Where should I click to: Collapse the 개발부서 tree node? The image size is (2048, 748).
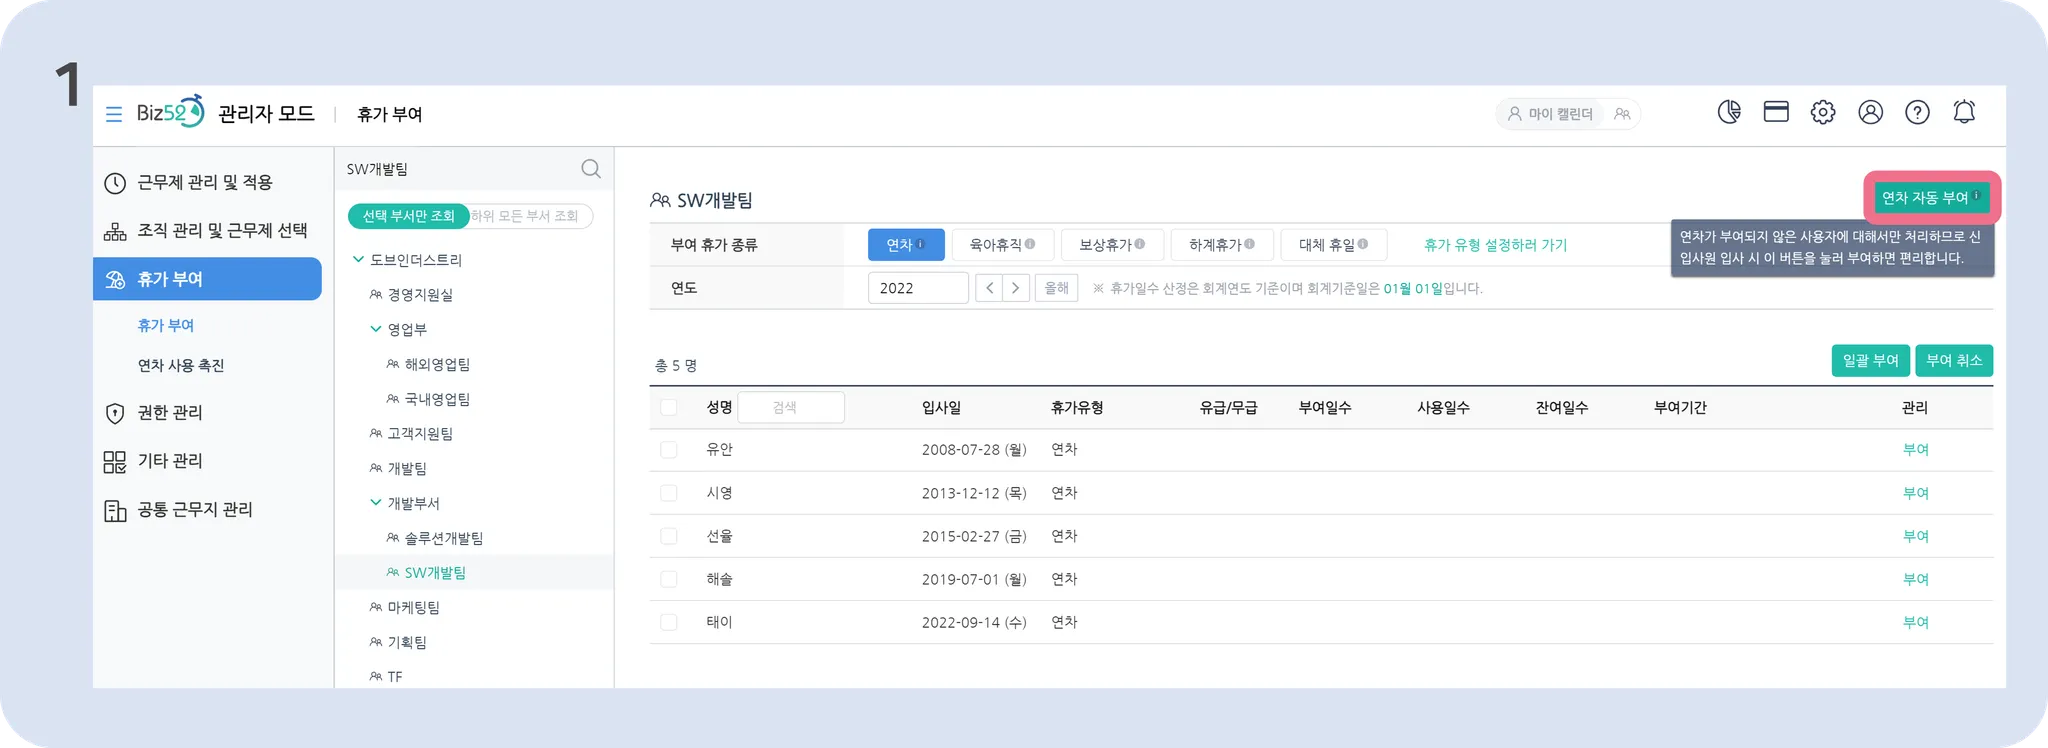376,503
